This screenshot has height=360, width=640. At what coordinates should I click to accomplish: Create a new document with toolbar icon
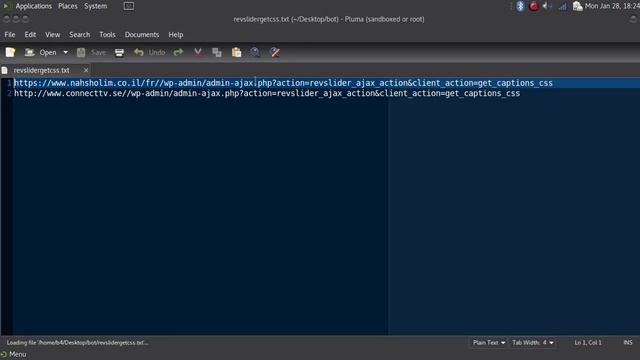coord(10,52)
